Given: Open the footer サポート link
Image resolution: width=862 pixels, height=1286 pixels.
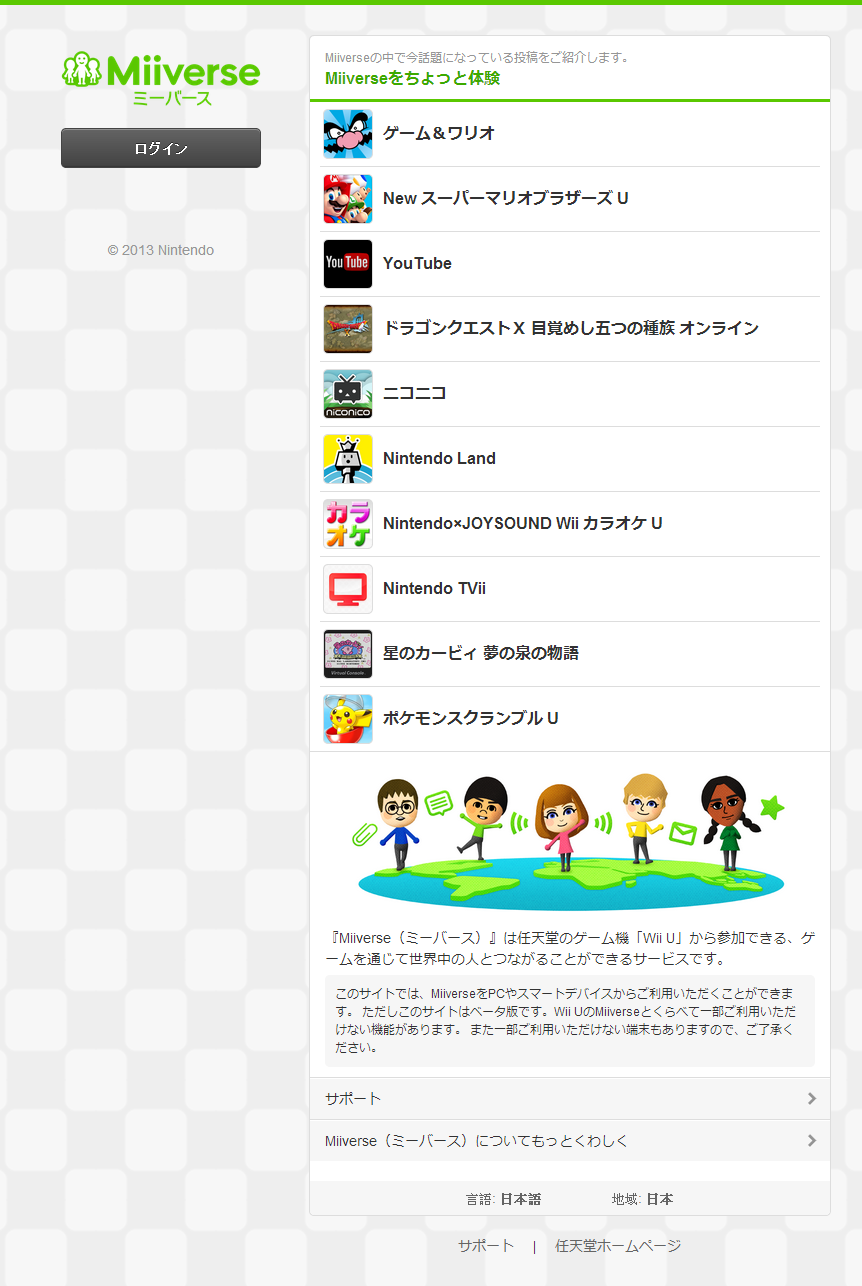Looking at the screenshot, I should (x=486, y=1246).
